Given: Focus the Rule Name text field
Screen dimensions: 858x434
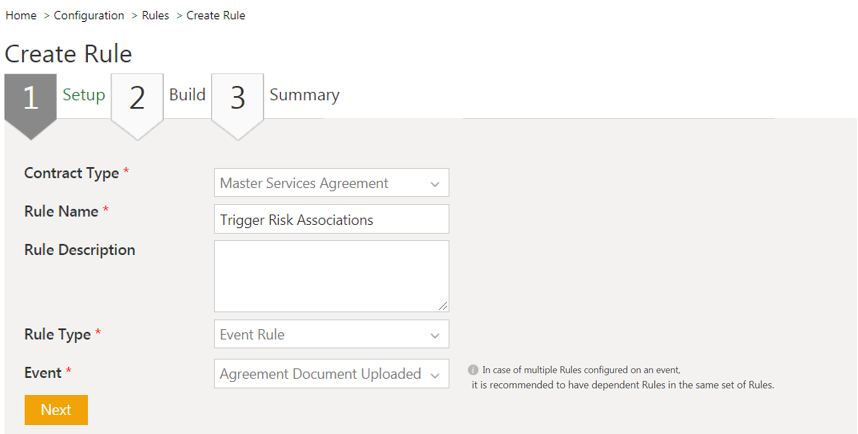Looking at the screenshot, I should coord(331,220).
